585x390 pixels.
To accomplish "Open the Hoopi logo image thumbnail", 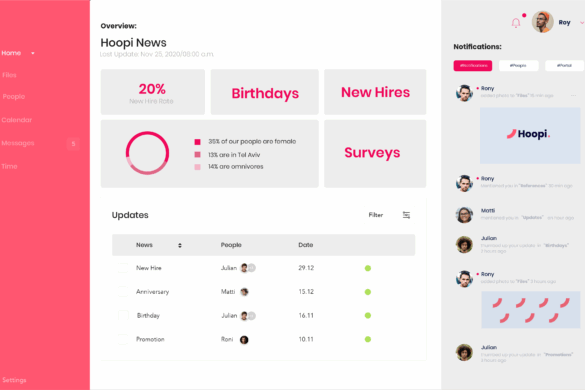I will point(530,135).
